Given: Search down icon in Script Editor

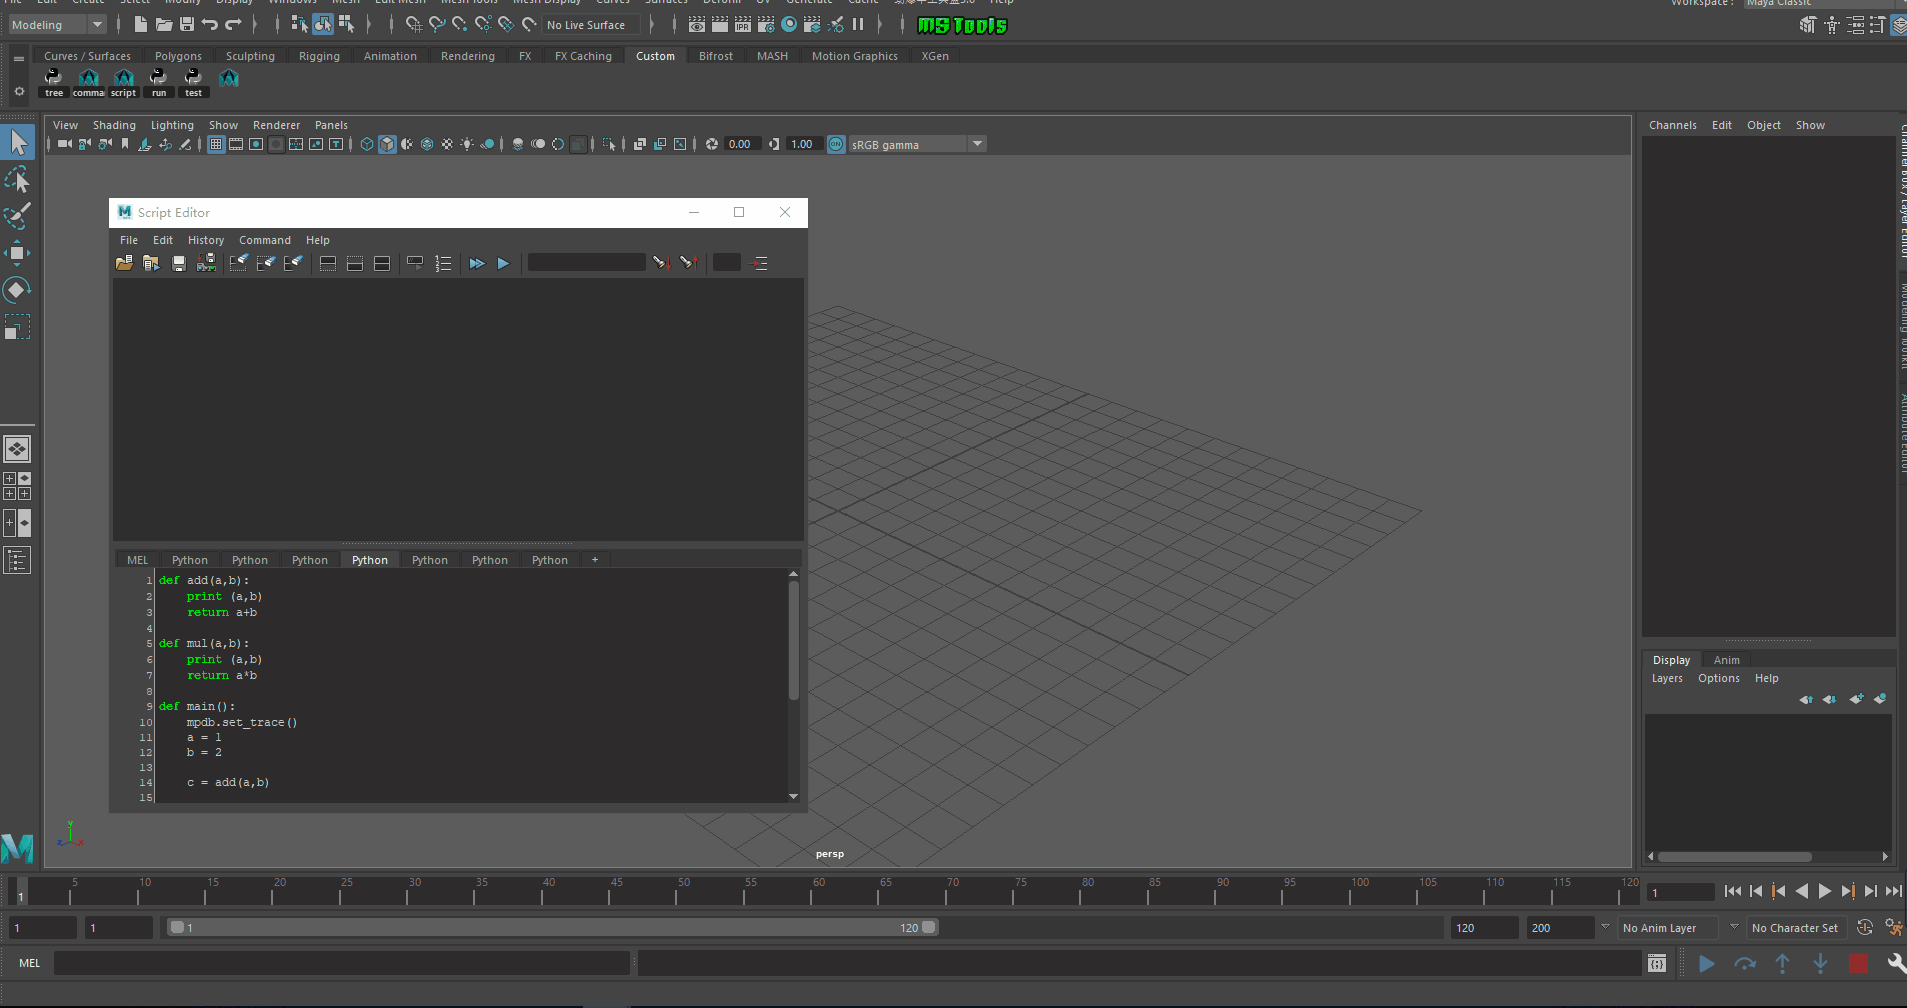Looking at the screenshot, I should click(x=660, y=263).
